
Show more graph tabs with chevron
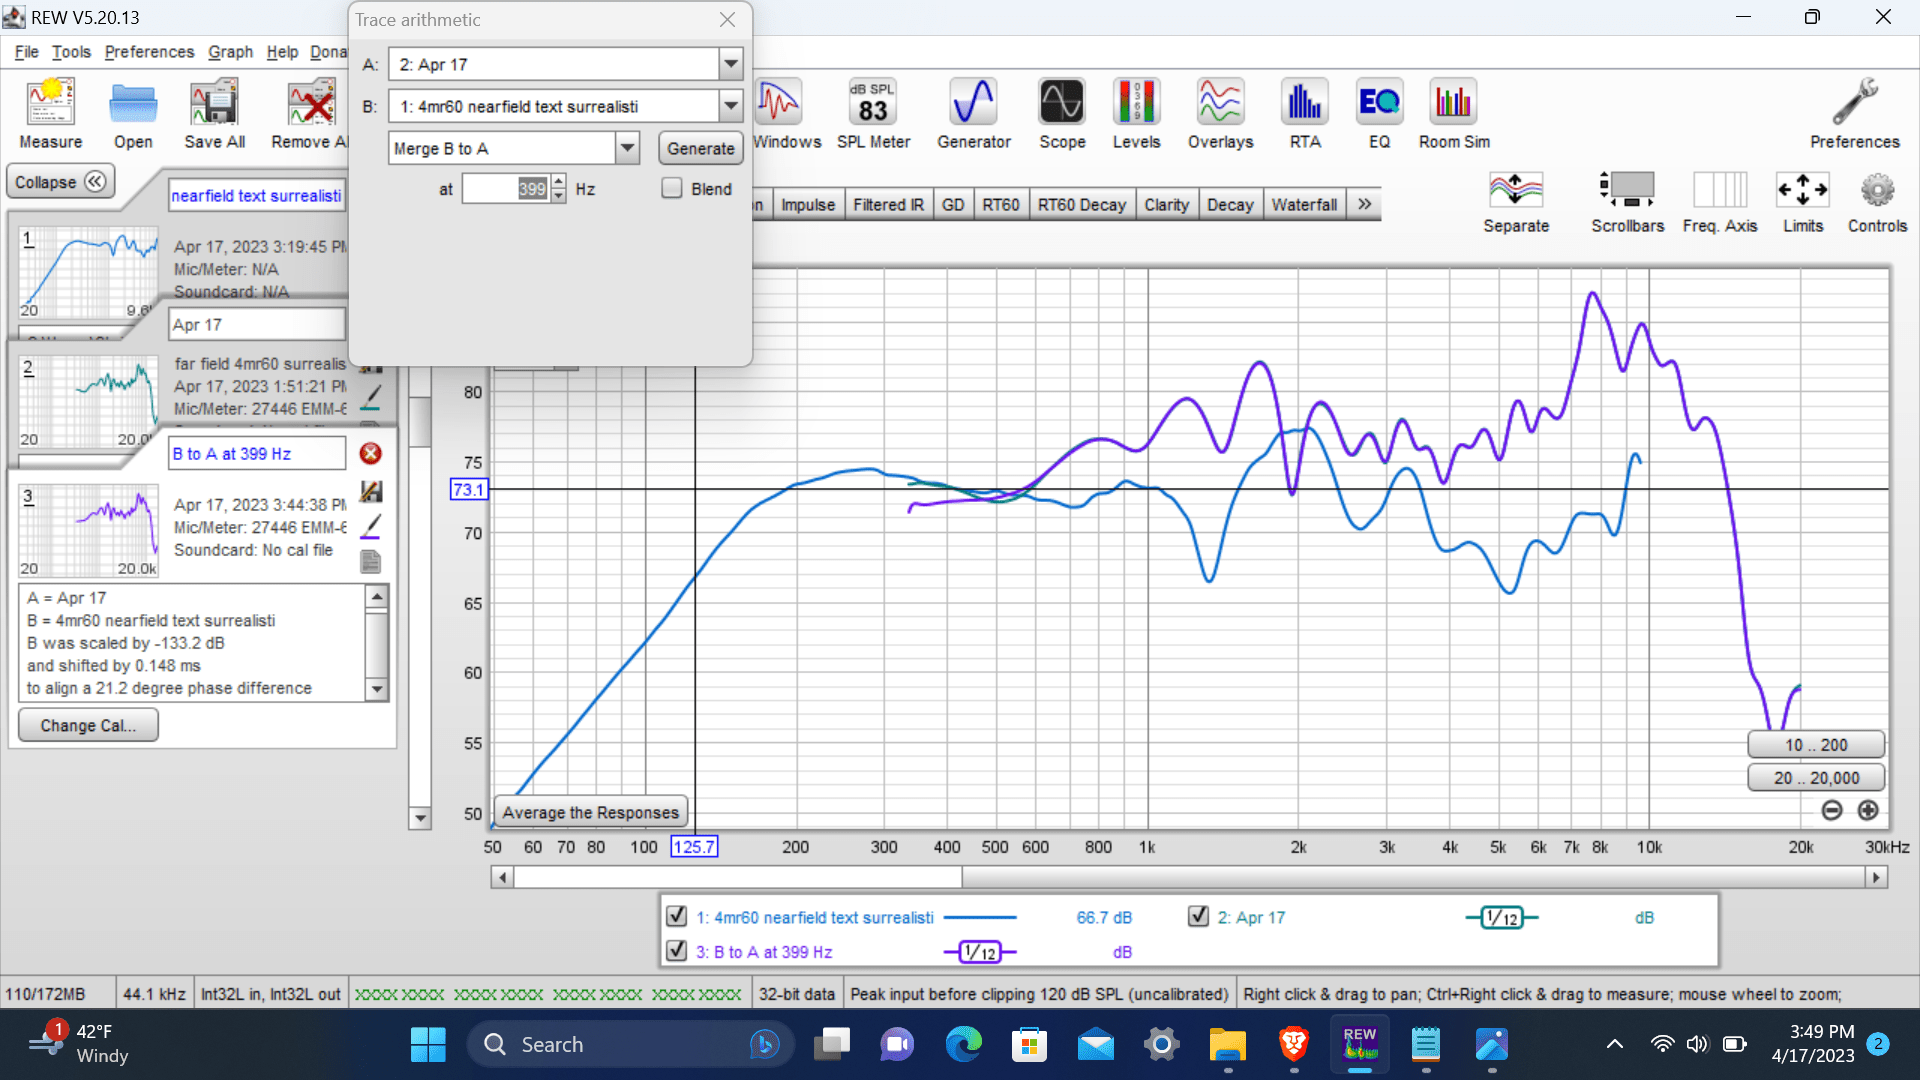1364,204
